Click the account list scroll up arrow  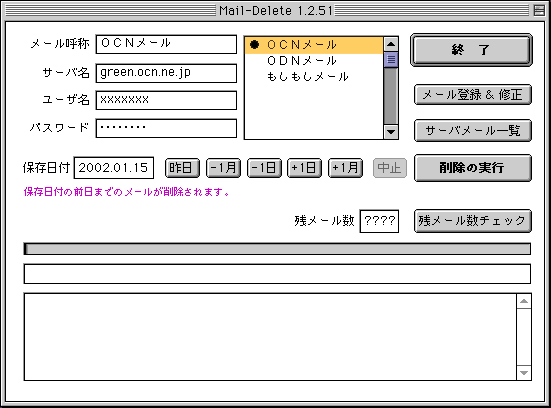(x=391, y=44)
